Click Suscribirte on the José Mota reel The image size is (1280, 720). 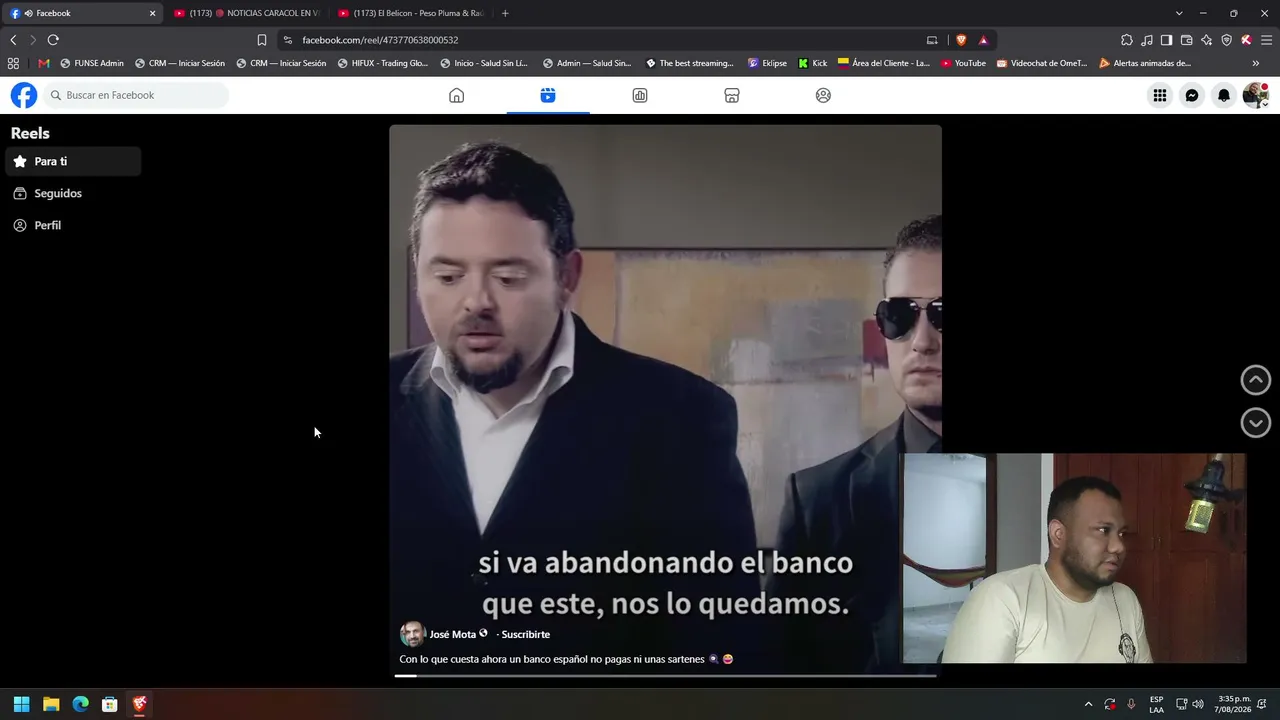(526, 634)
